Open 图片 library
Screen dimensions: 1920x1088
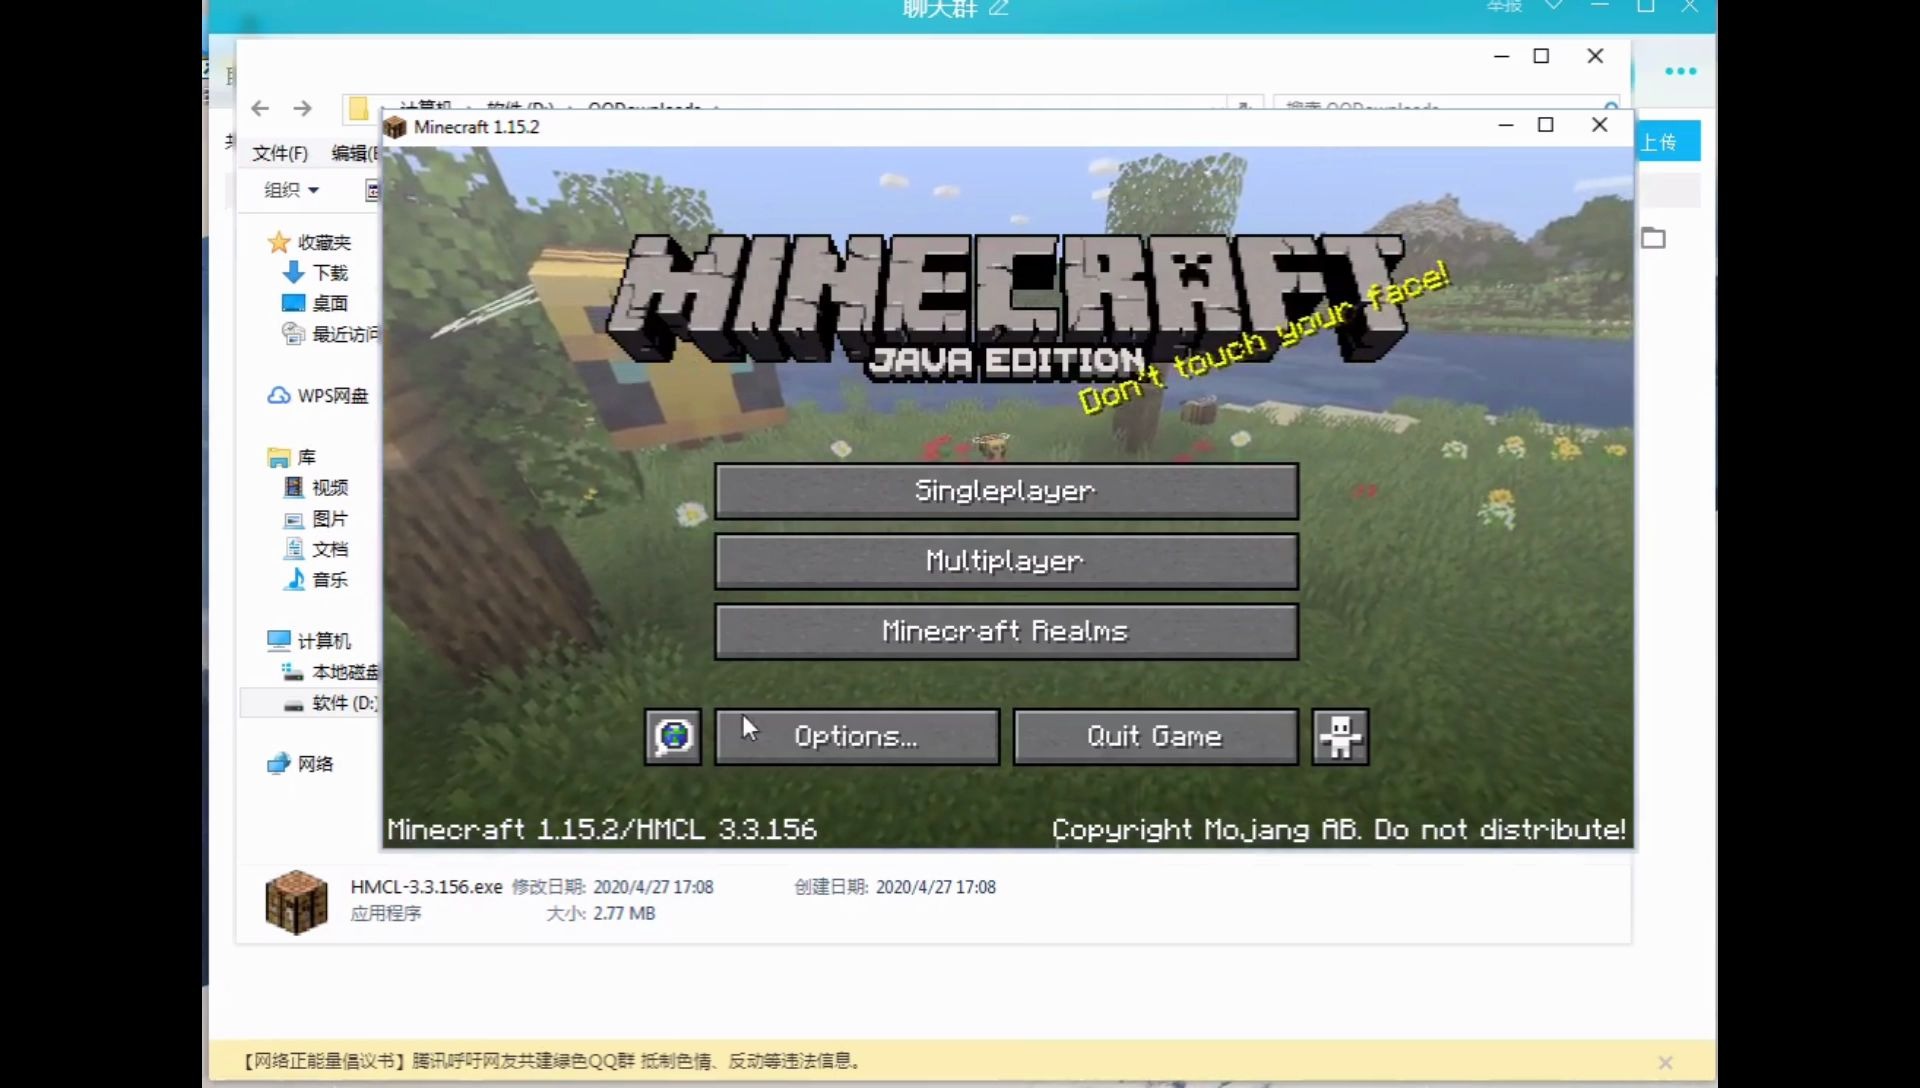tap(330, 519)
